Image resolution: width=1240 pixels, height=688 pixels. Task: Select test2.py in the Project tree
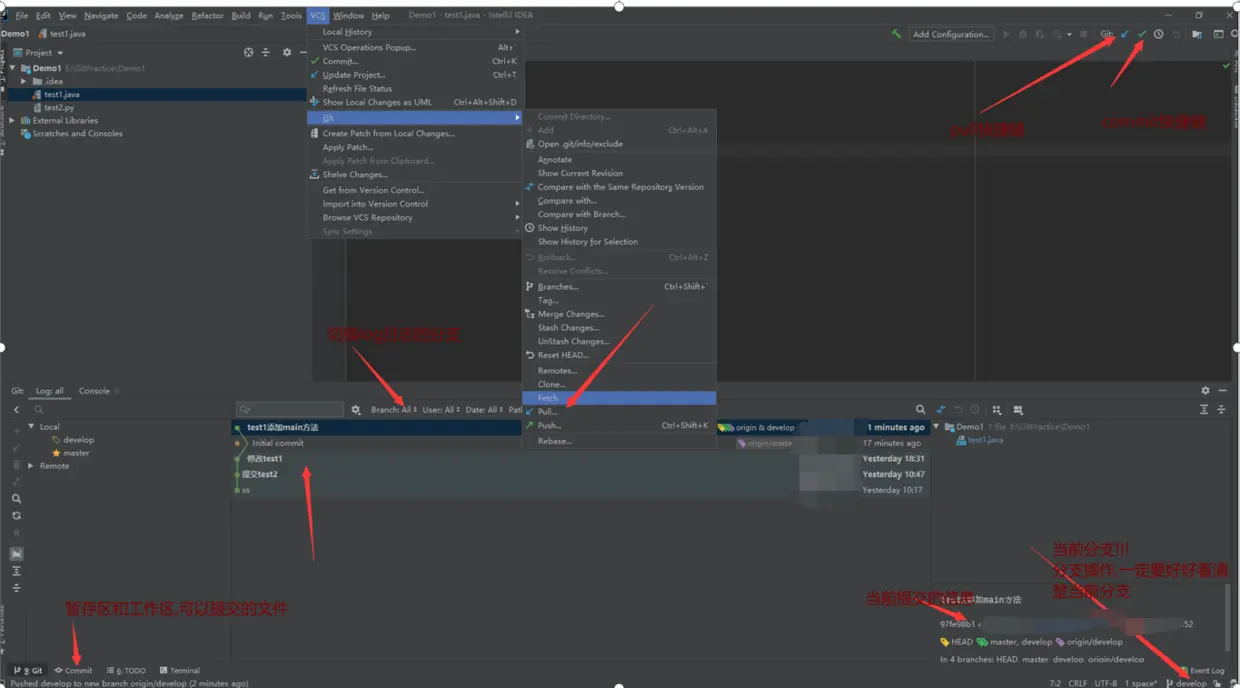[x=58, y=107]
